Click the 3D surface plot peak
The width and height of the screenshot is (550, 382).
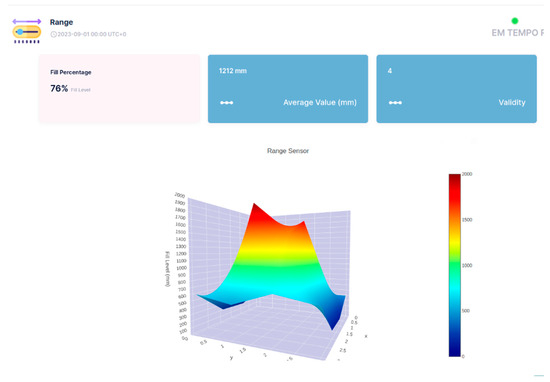click(x=254, y=205)
